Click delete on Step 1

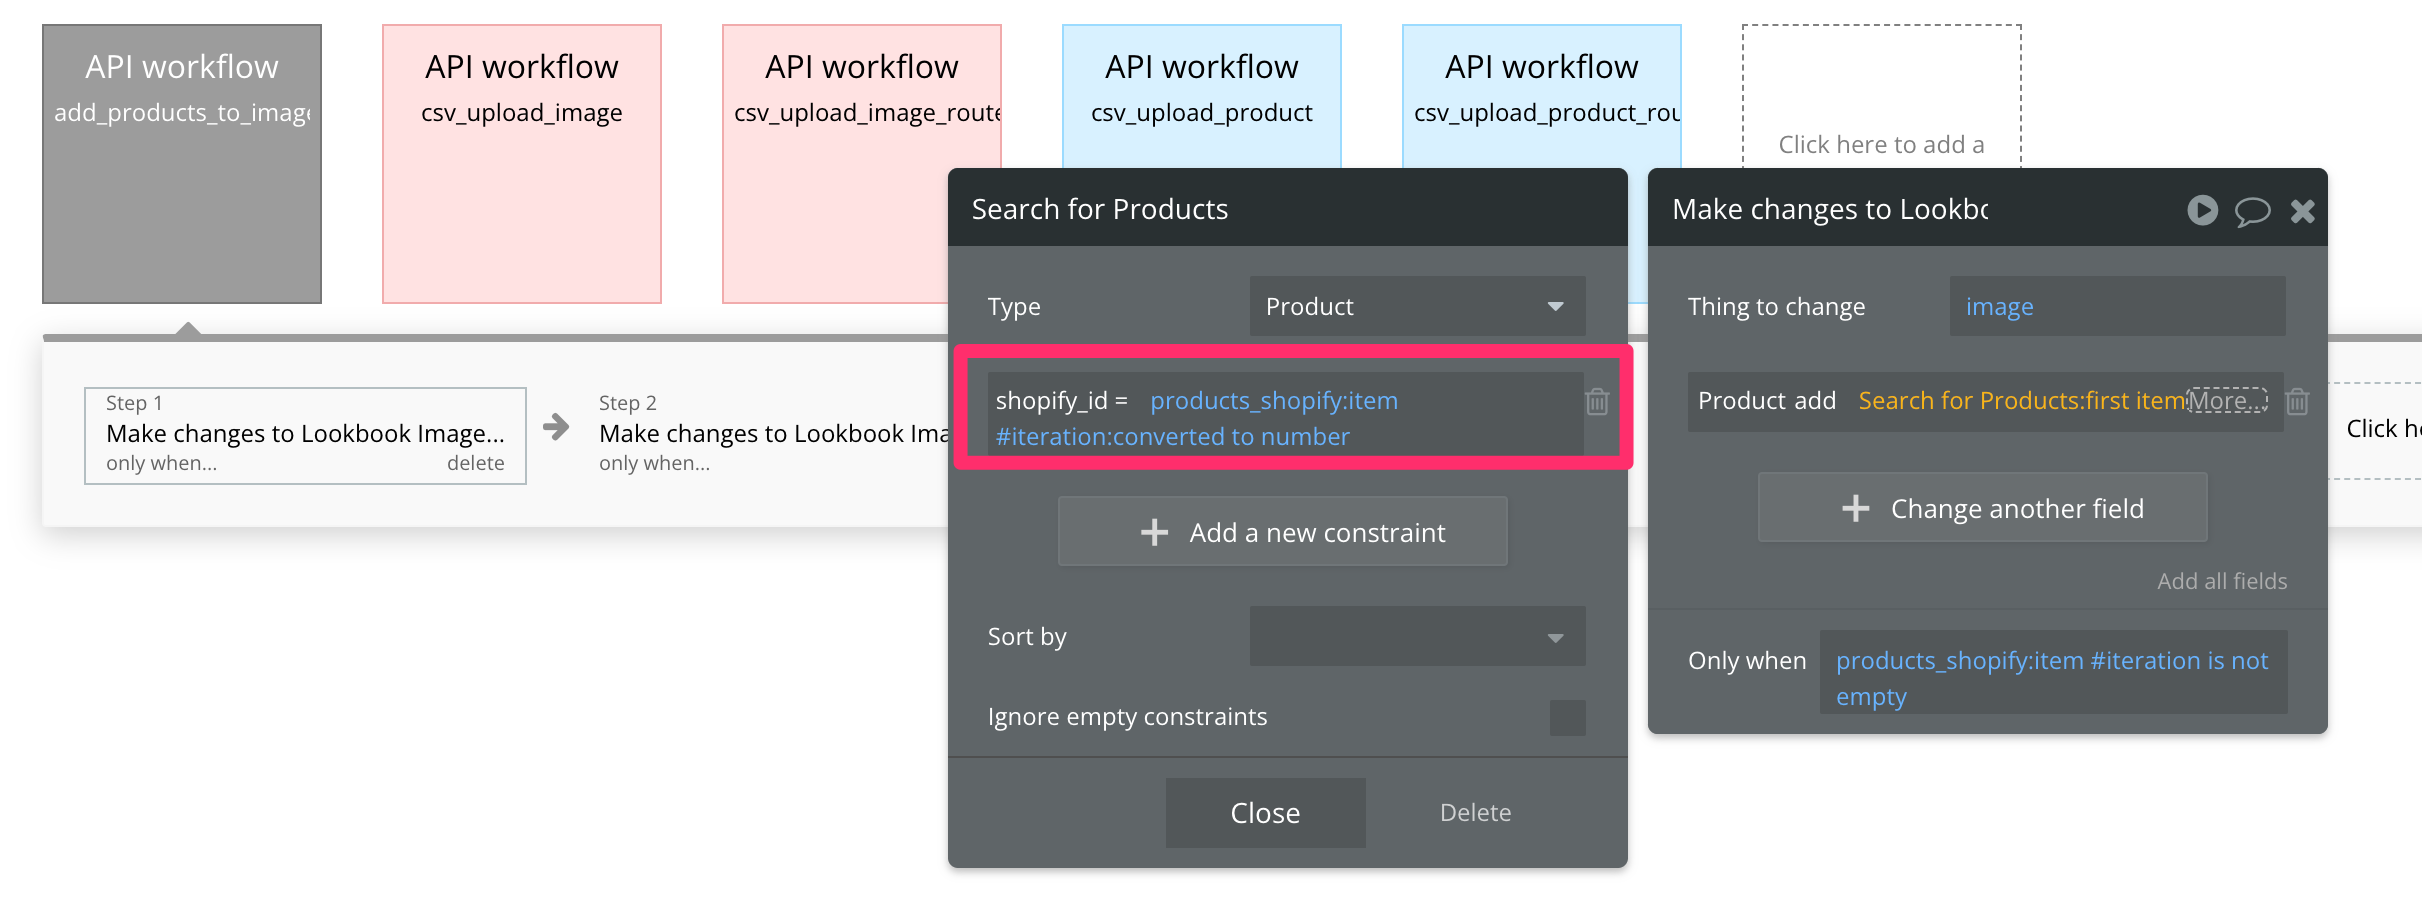point(475,463)
